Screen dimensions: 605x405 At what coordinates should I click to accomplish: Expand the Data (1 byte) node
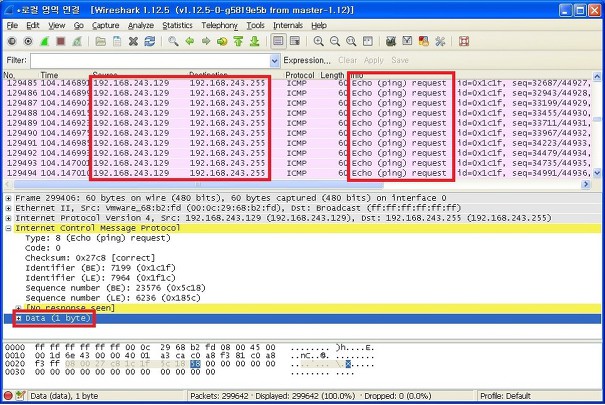18,318
